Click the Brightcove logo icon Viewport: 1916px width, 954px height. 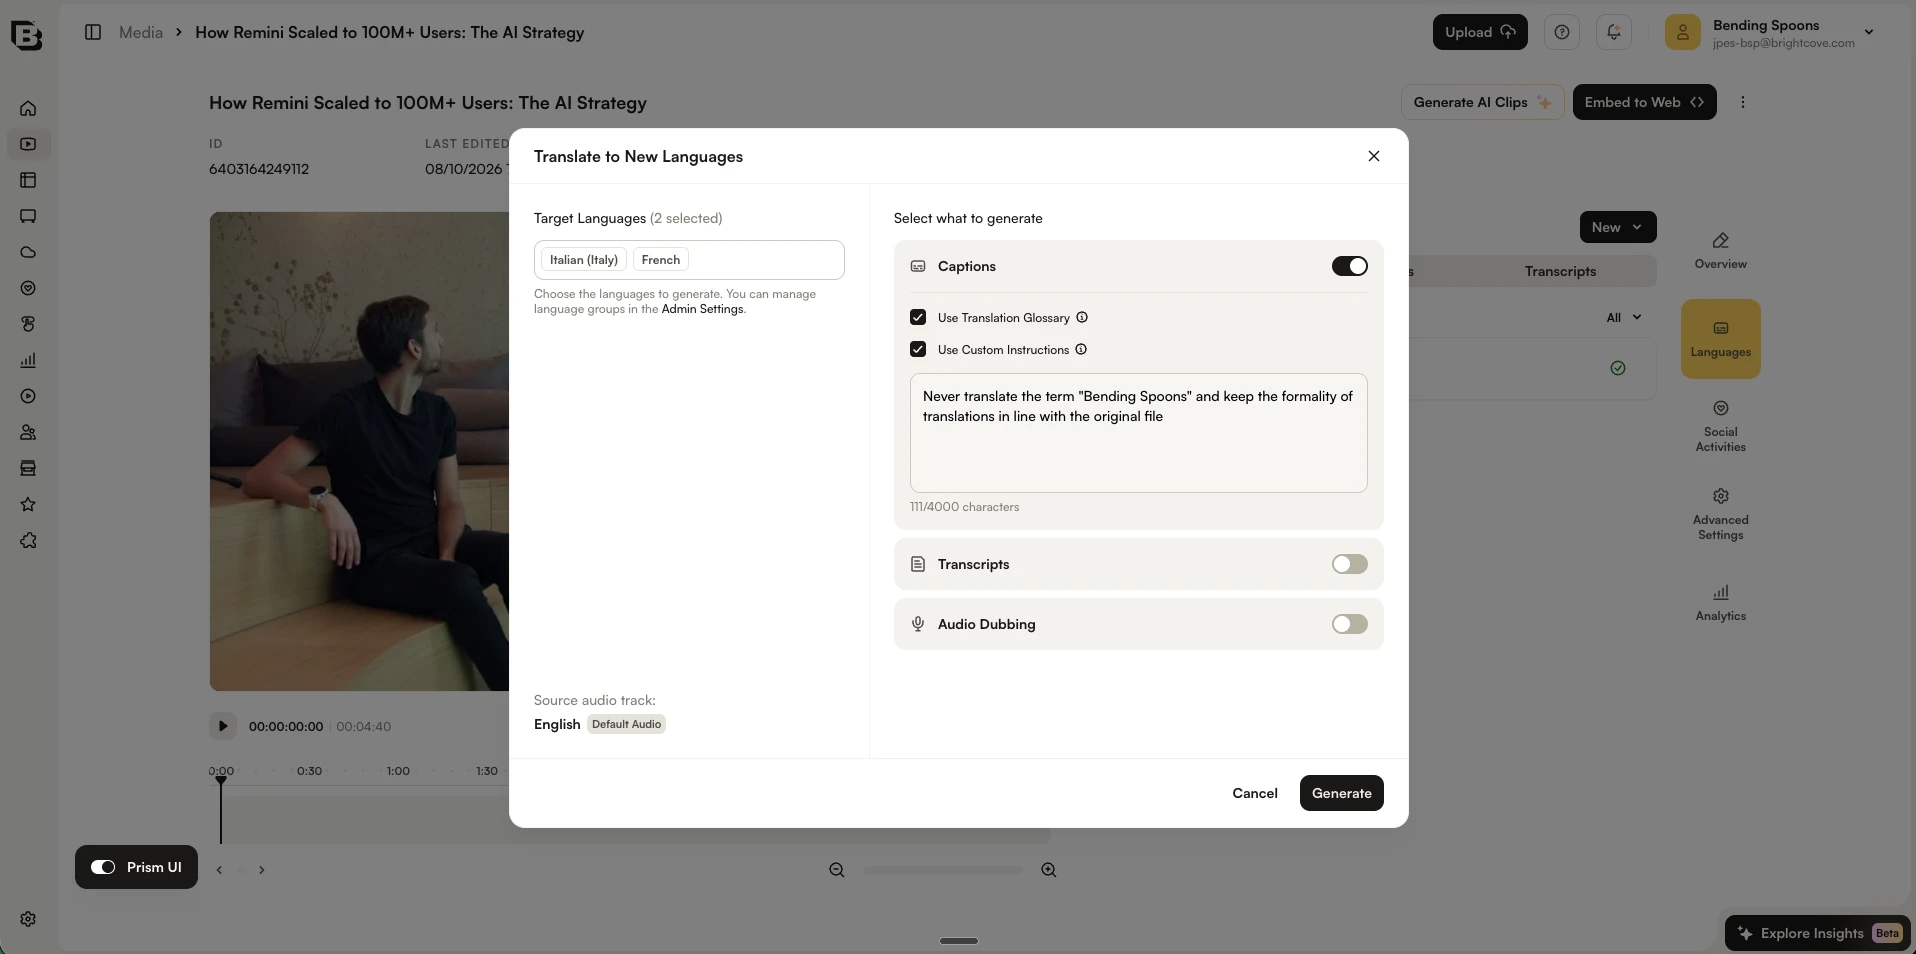point(27,35)
